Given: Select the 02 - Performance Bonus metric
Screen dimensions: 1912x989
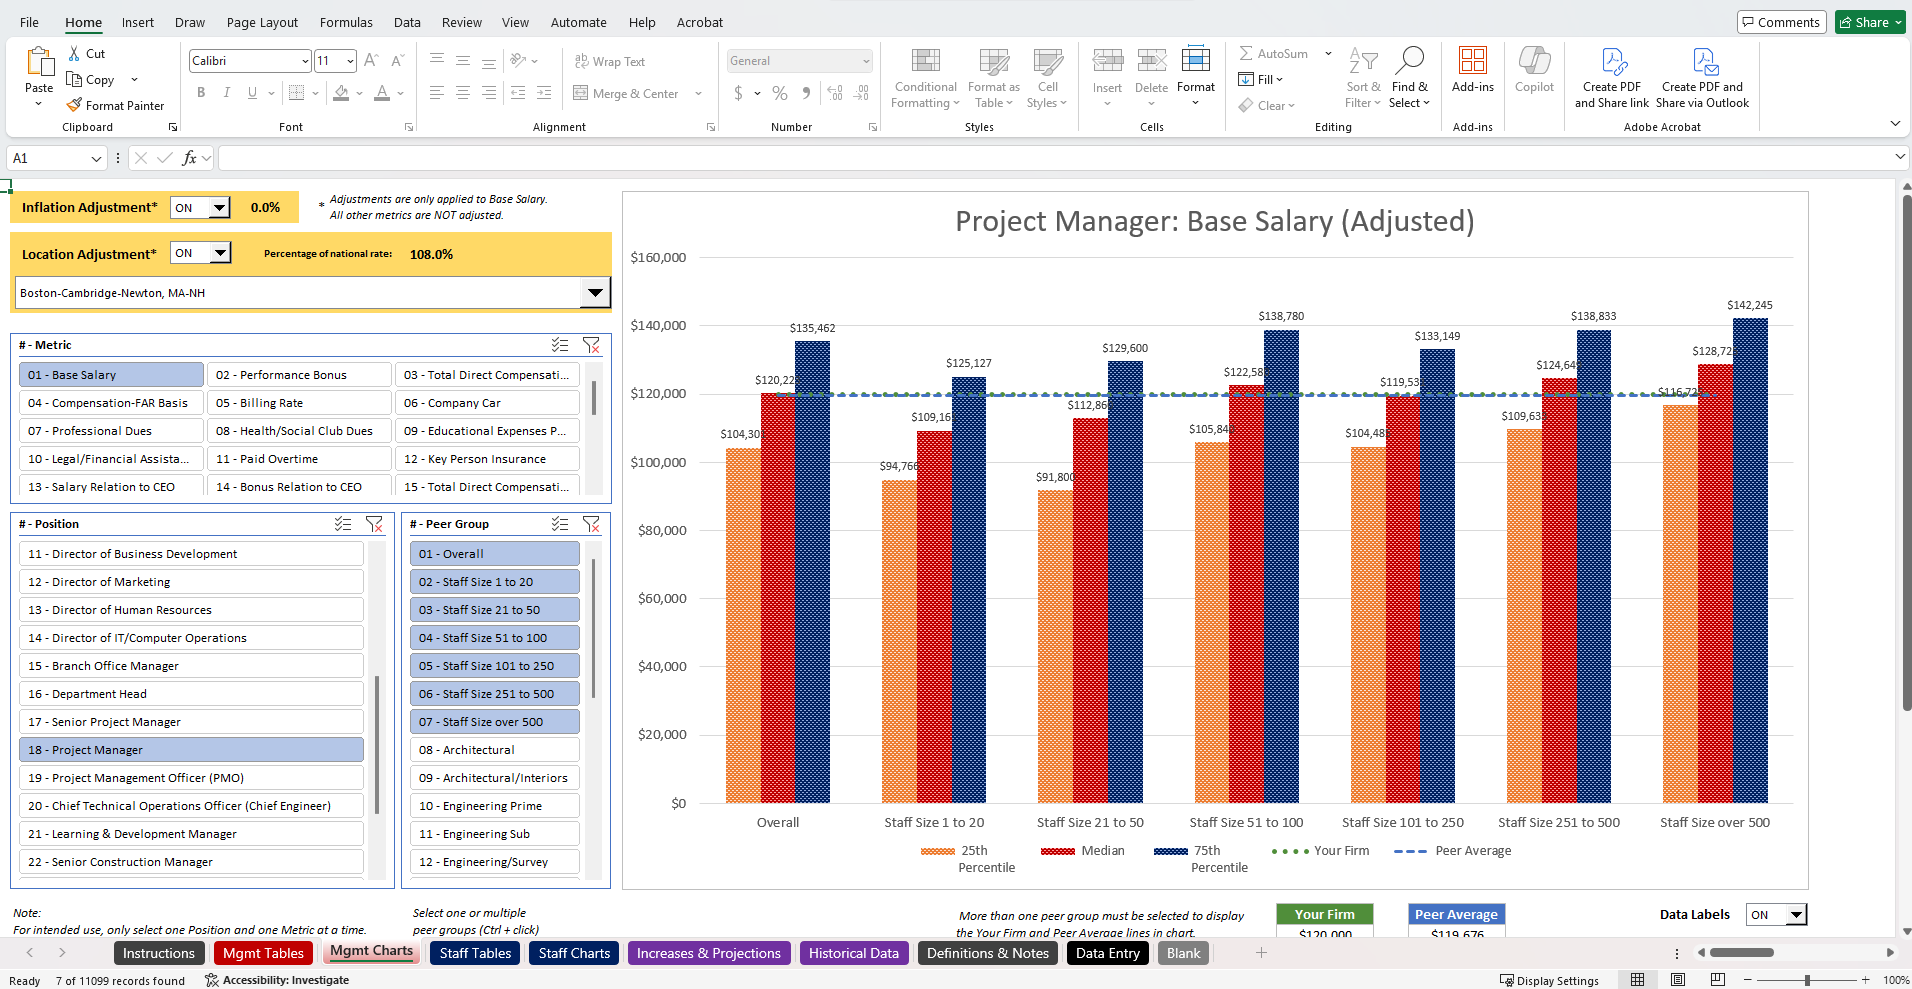Looking at the screenshot, I should [299, 375].
